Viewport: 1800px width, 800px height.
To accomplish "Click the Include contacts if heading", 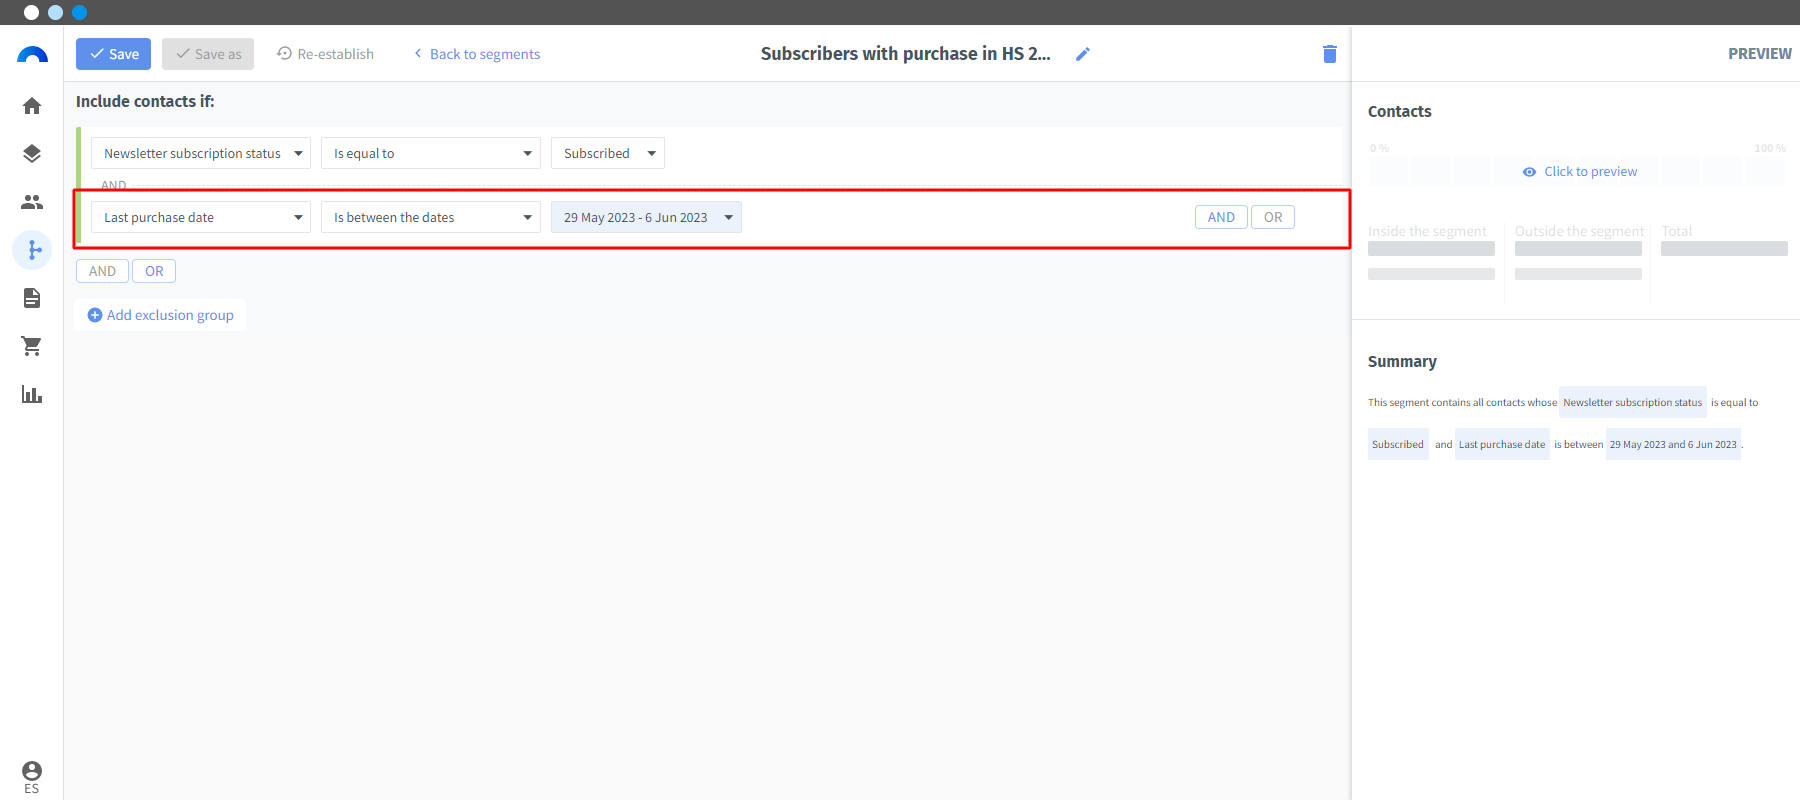I will [145, 101].
